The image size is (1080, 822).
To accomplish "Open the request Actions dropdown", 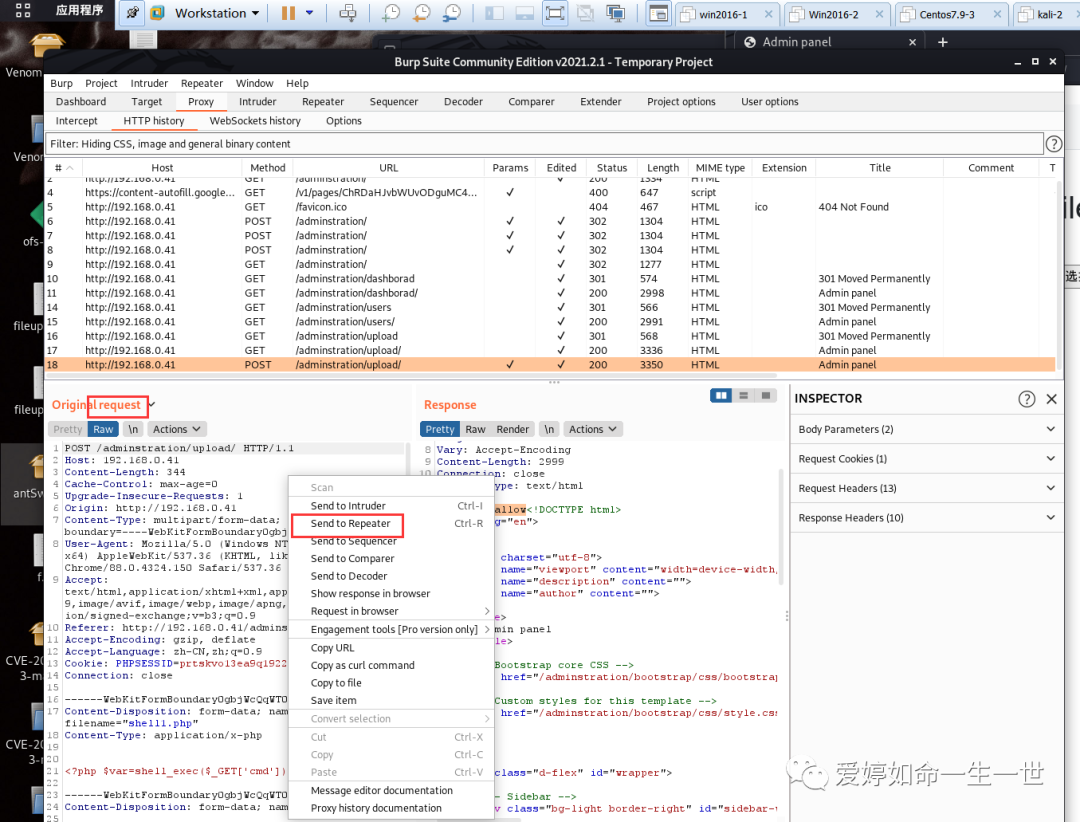I will point(176,429).
